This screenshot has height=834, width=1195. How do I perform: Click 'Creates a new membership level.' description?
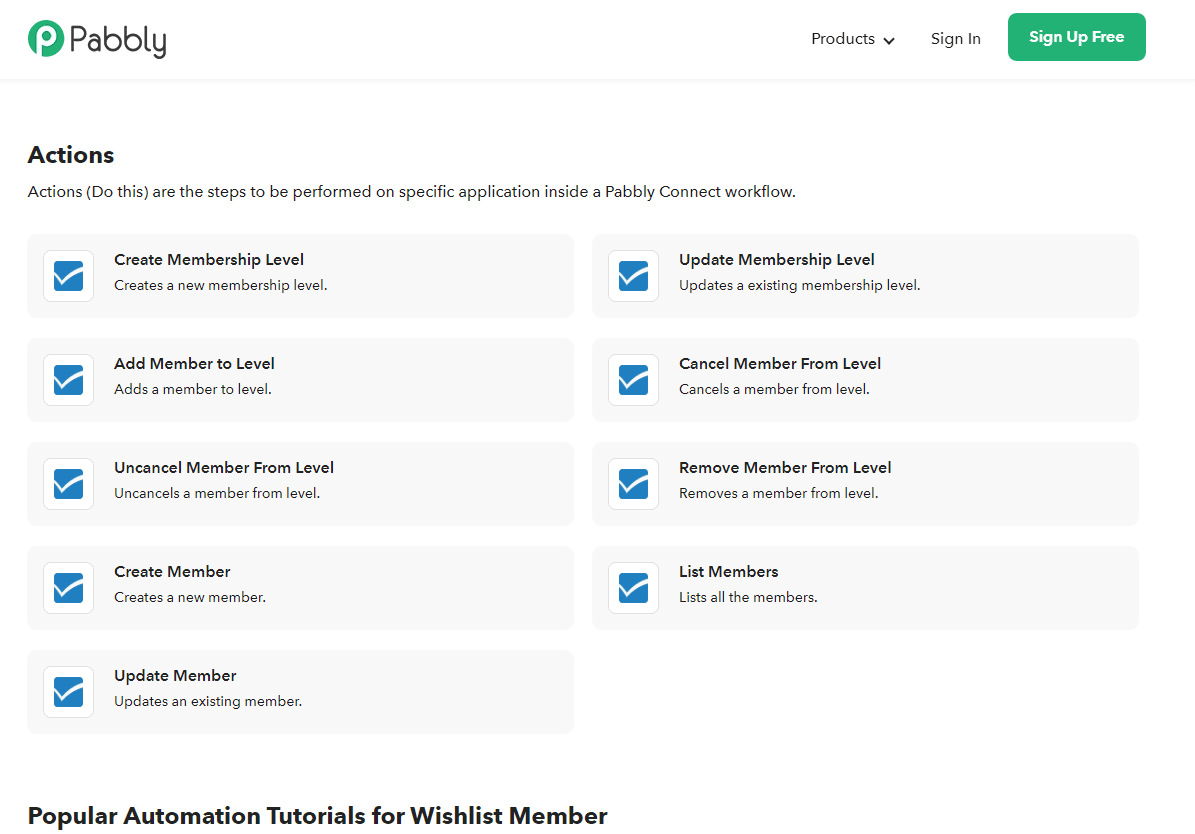pyautogui.click(x=221, y=285)
